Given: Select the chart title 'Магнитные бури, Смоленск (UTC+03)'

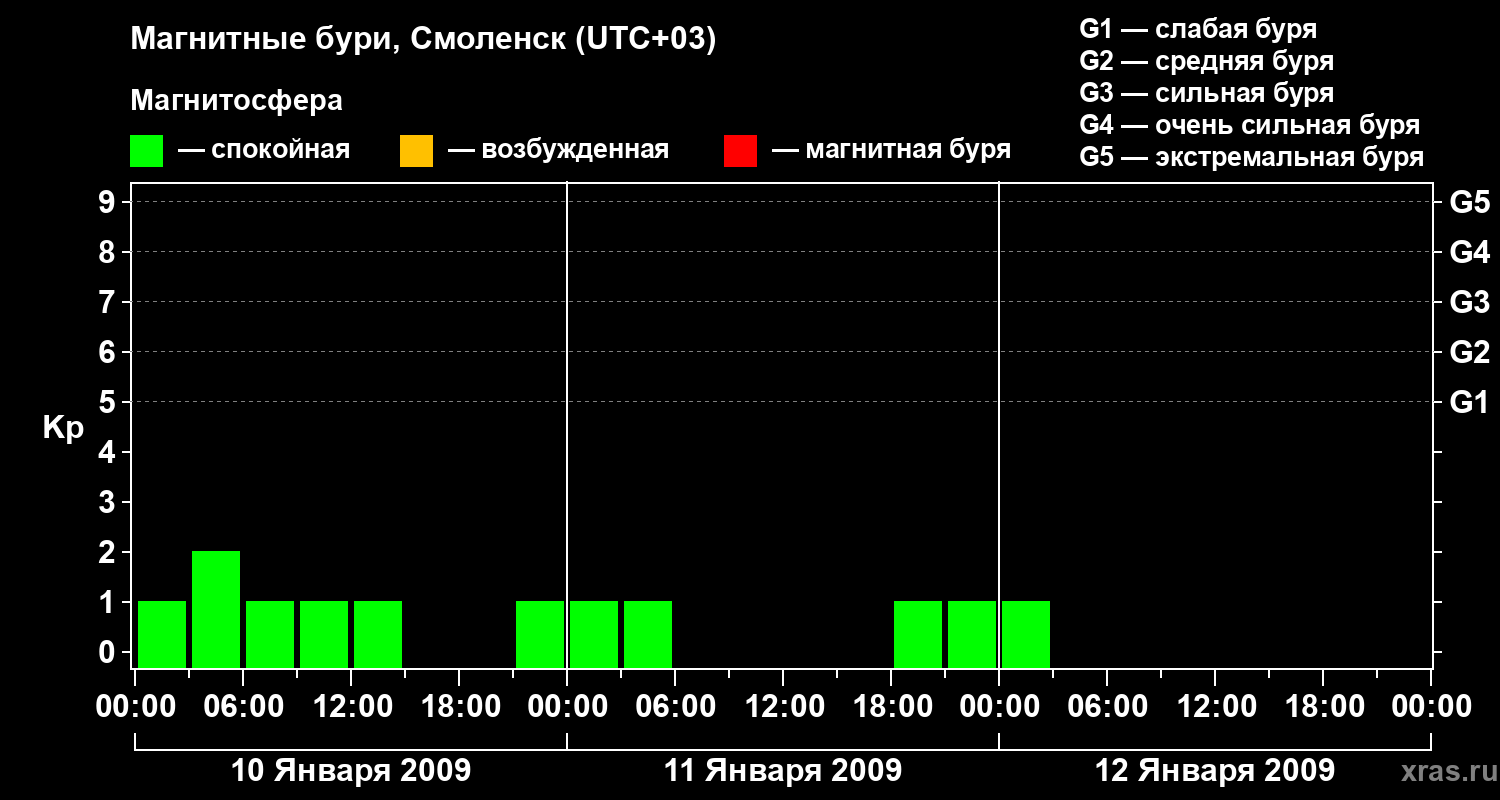Looking at the screenshot, I should click(x=424, y=40).
